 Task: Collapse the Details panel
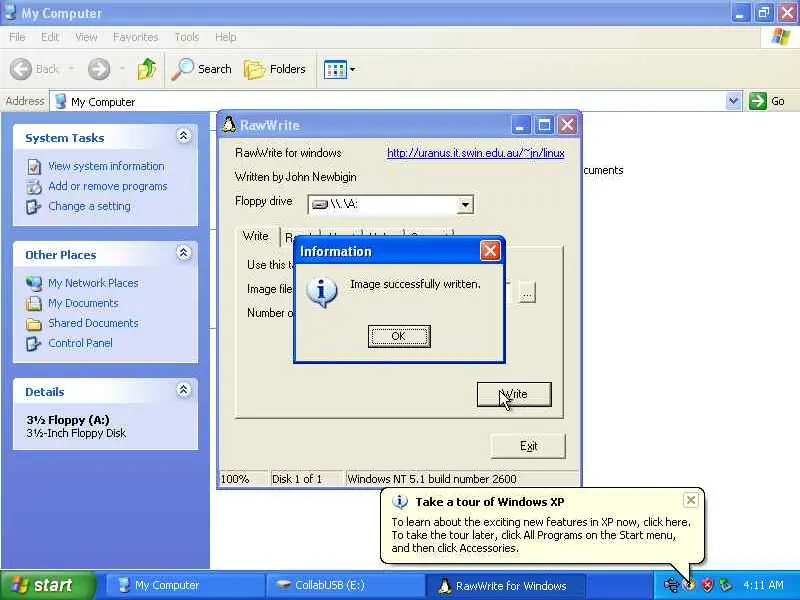tap(183, 390)
